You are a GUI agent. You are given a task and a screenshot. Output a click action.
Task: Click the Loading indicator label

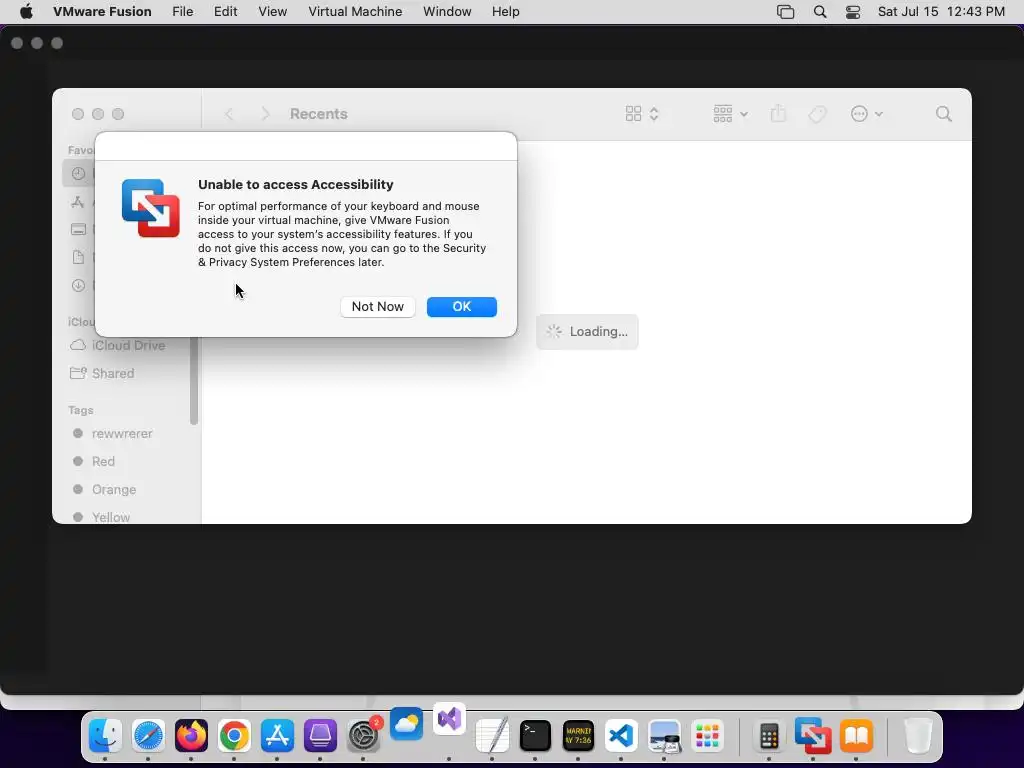(598, 331)
